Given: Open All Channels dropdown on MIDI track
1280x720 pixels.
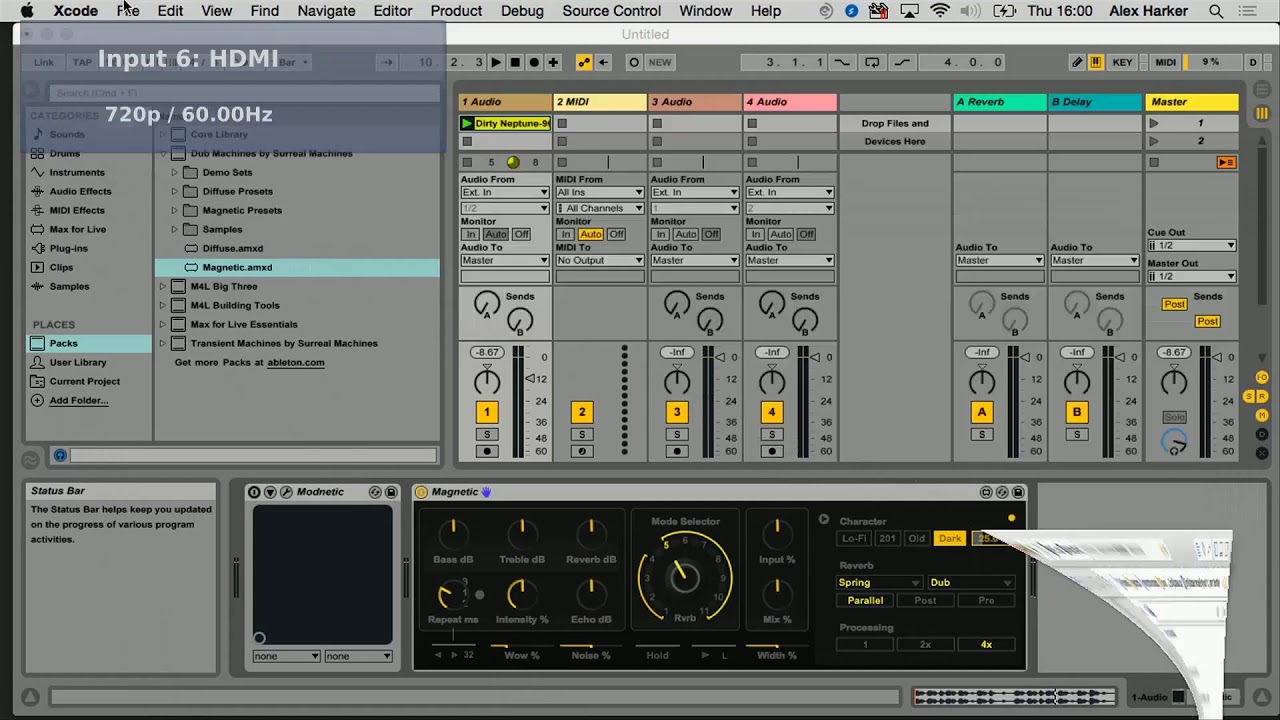Looking at the screenshot, I should pos(600,208).
